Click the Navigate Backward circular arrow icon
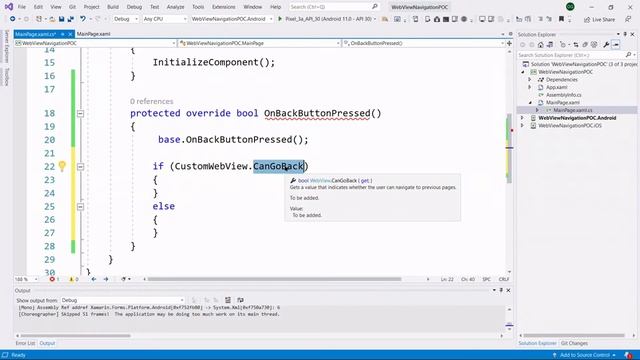Screen dimensions: 640x360 (13, 19)
